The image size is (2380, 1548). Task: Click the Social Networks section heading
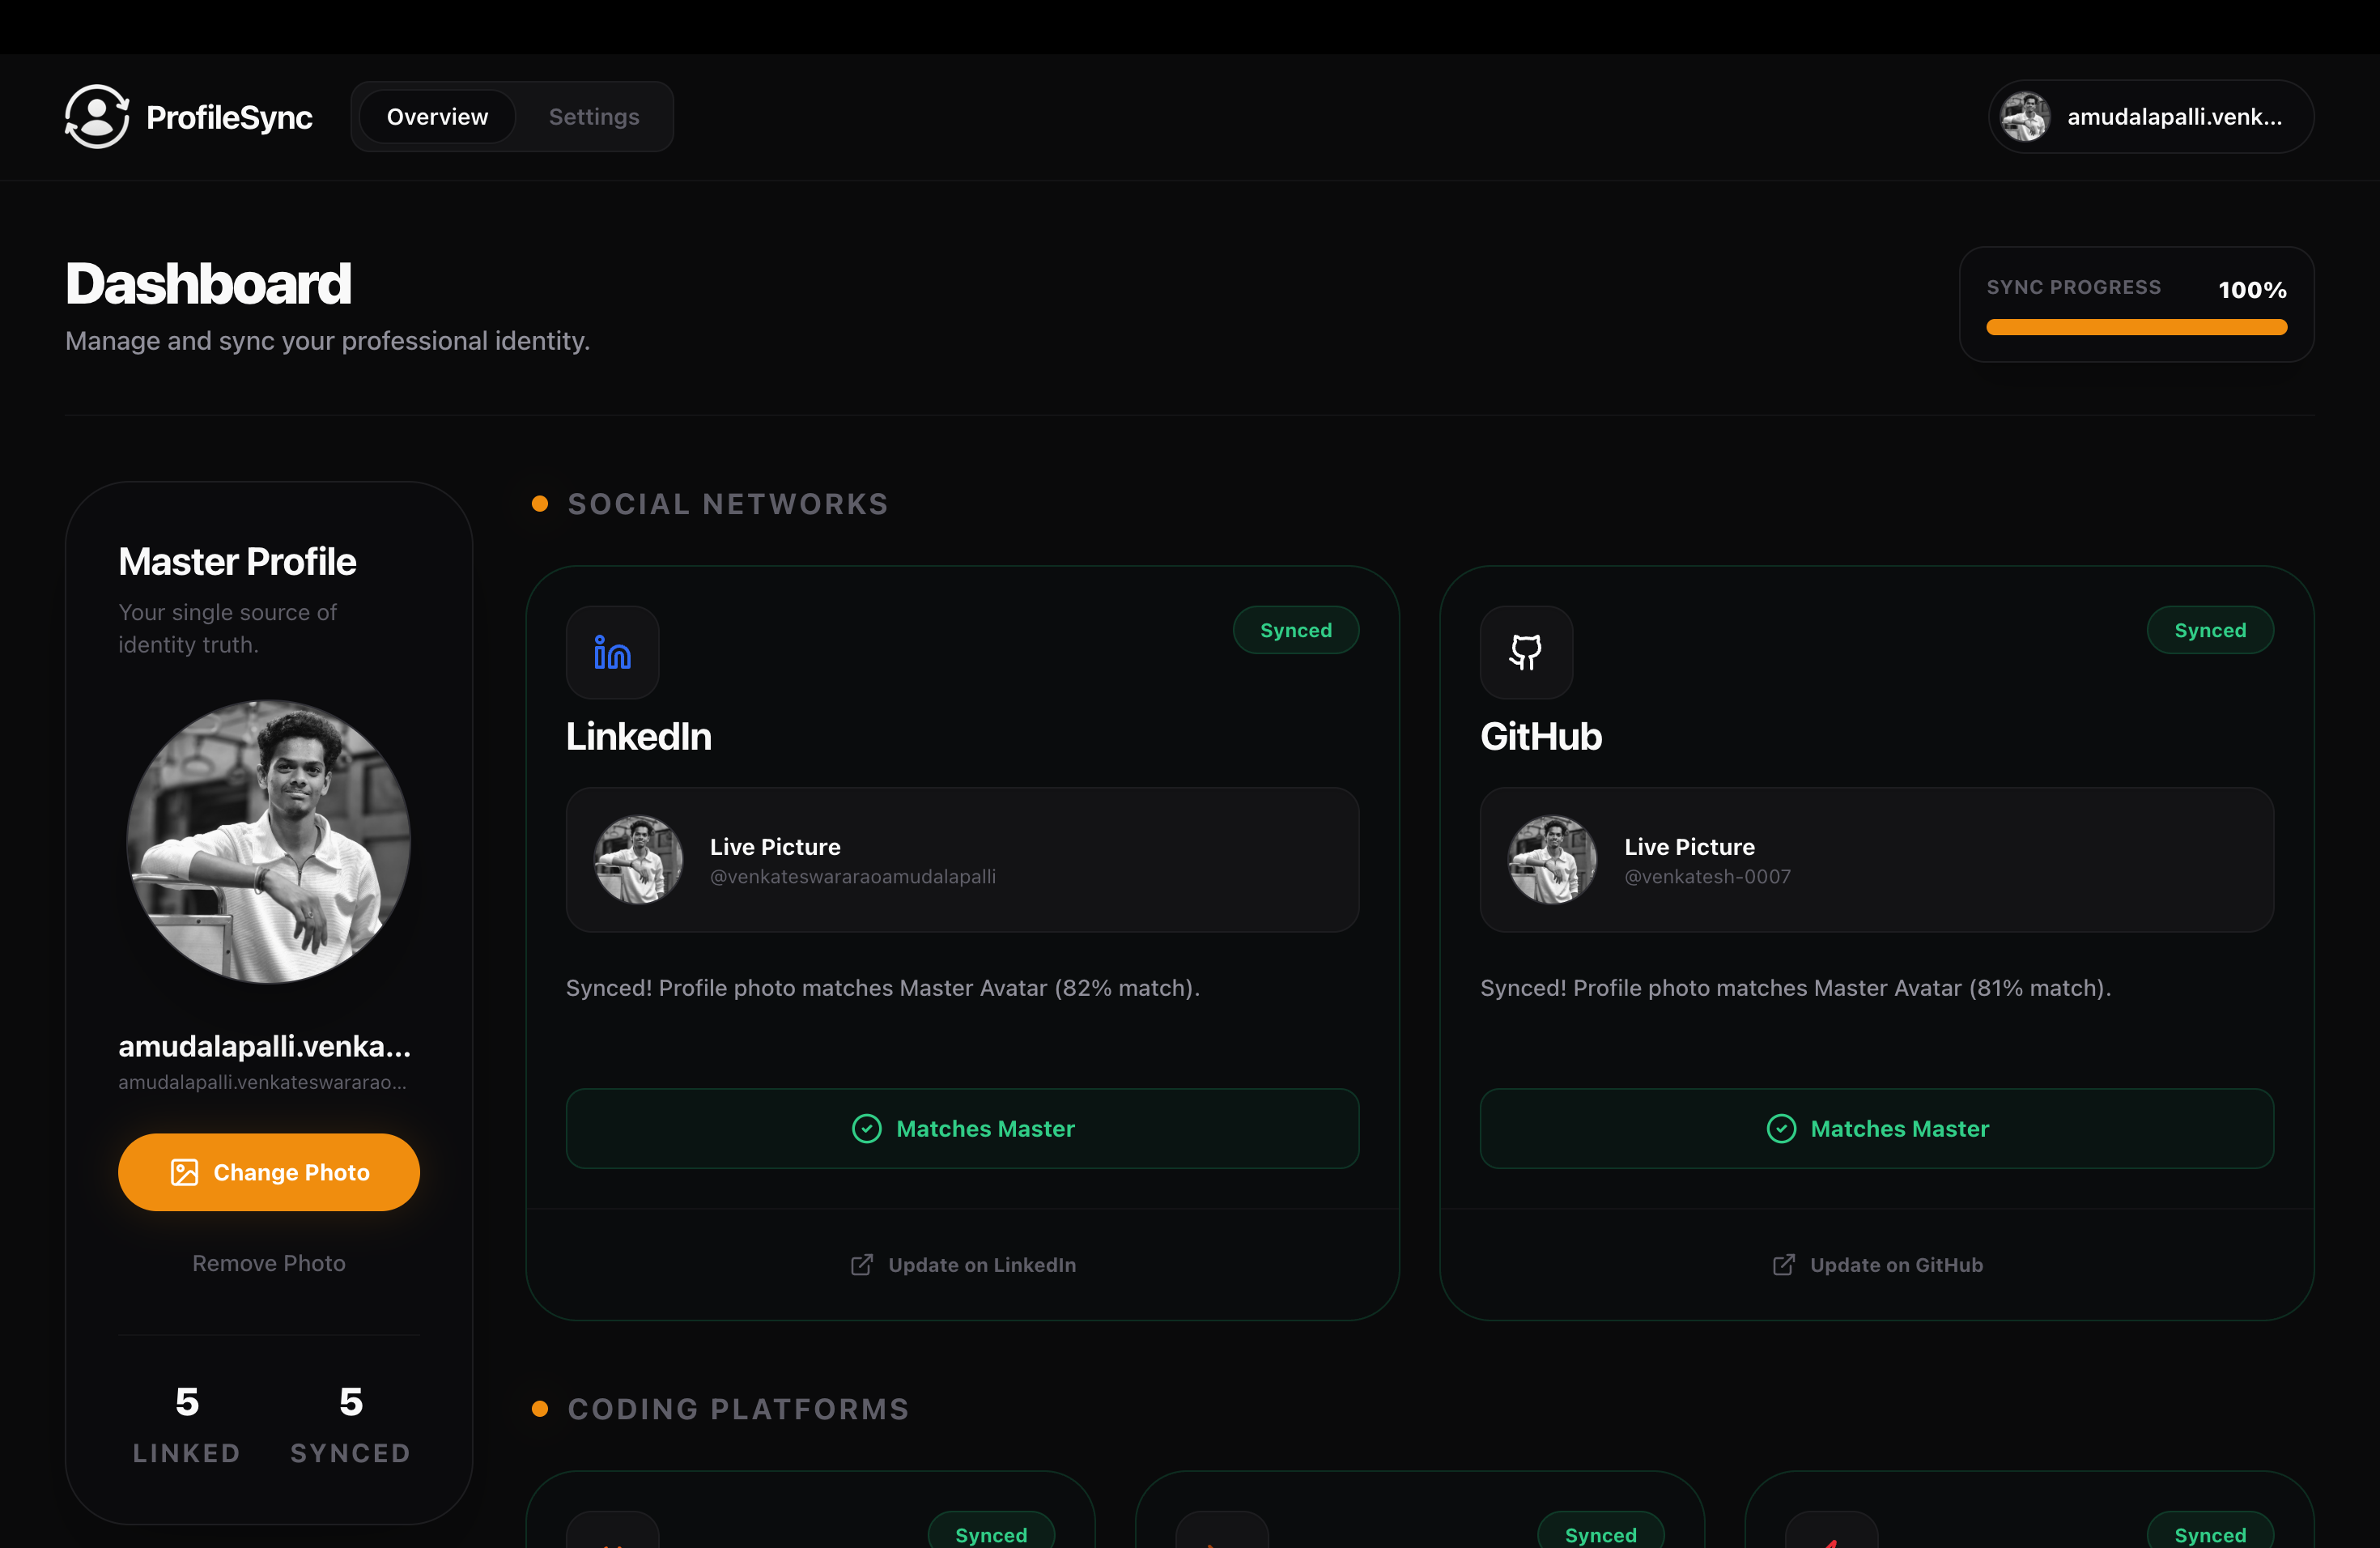(x=728, y=504)
